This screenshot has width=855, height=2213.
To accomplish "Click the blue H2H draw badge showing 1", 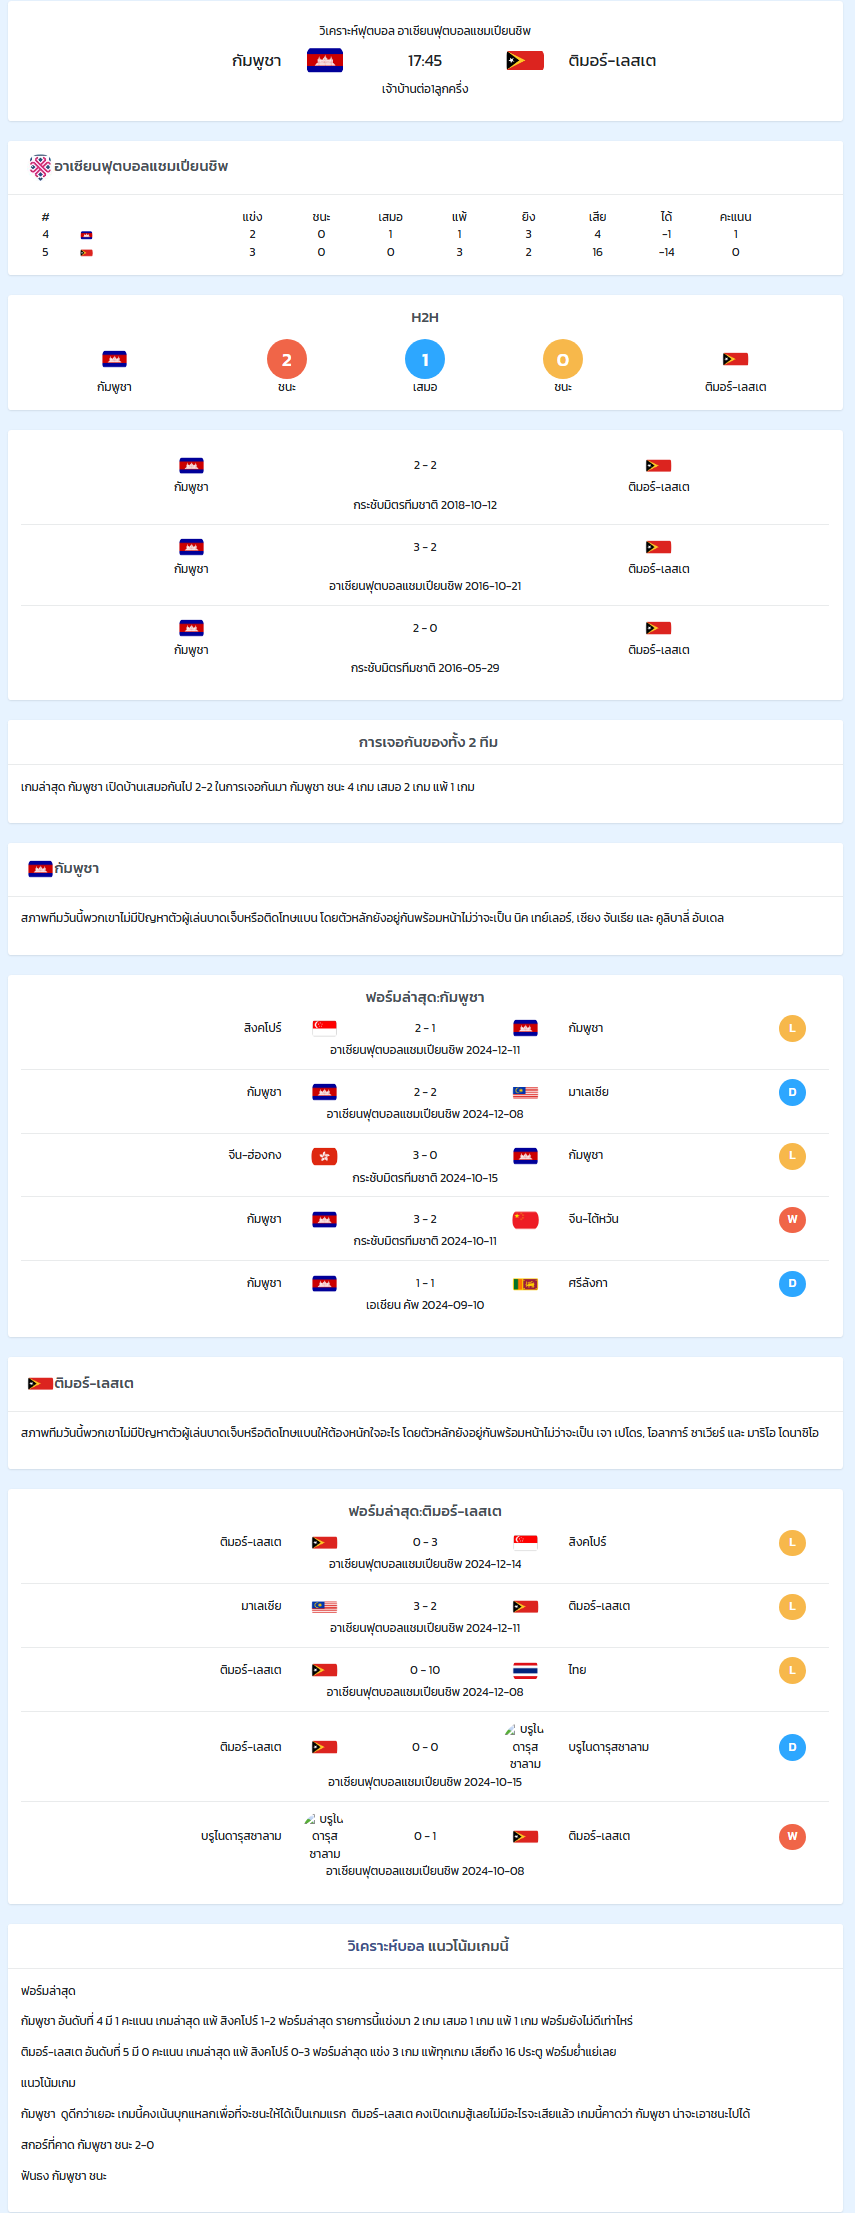I will pyautogui.click(x=425, y=360).
